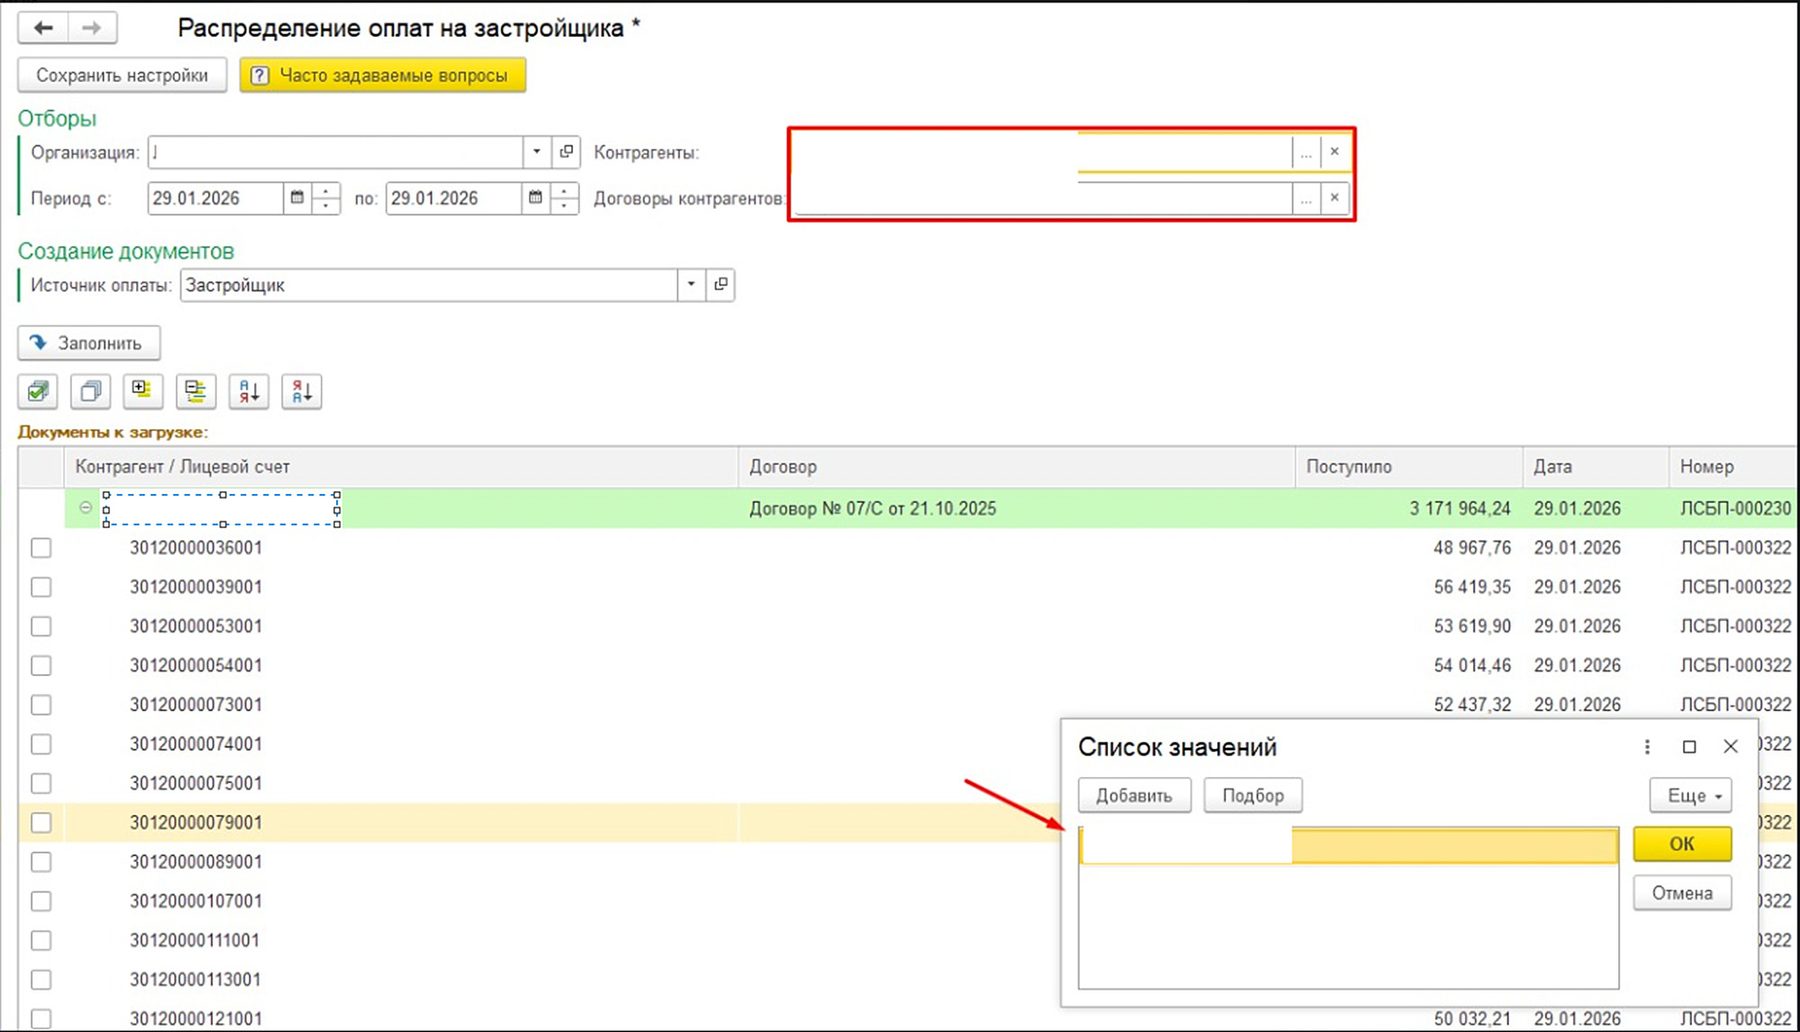Image resolution: width=1800 pixels, height=1032 pixels.
Task: Clear the Контрагенты field with X
Action: pyautogui.click(x=1334, y=152)
